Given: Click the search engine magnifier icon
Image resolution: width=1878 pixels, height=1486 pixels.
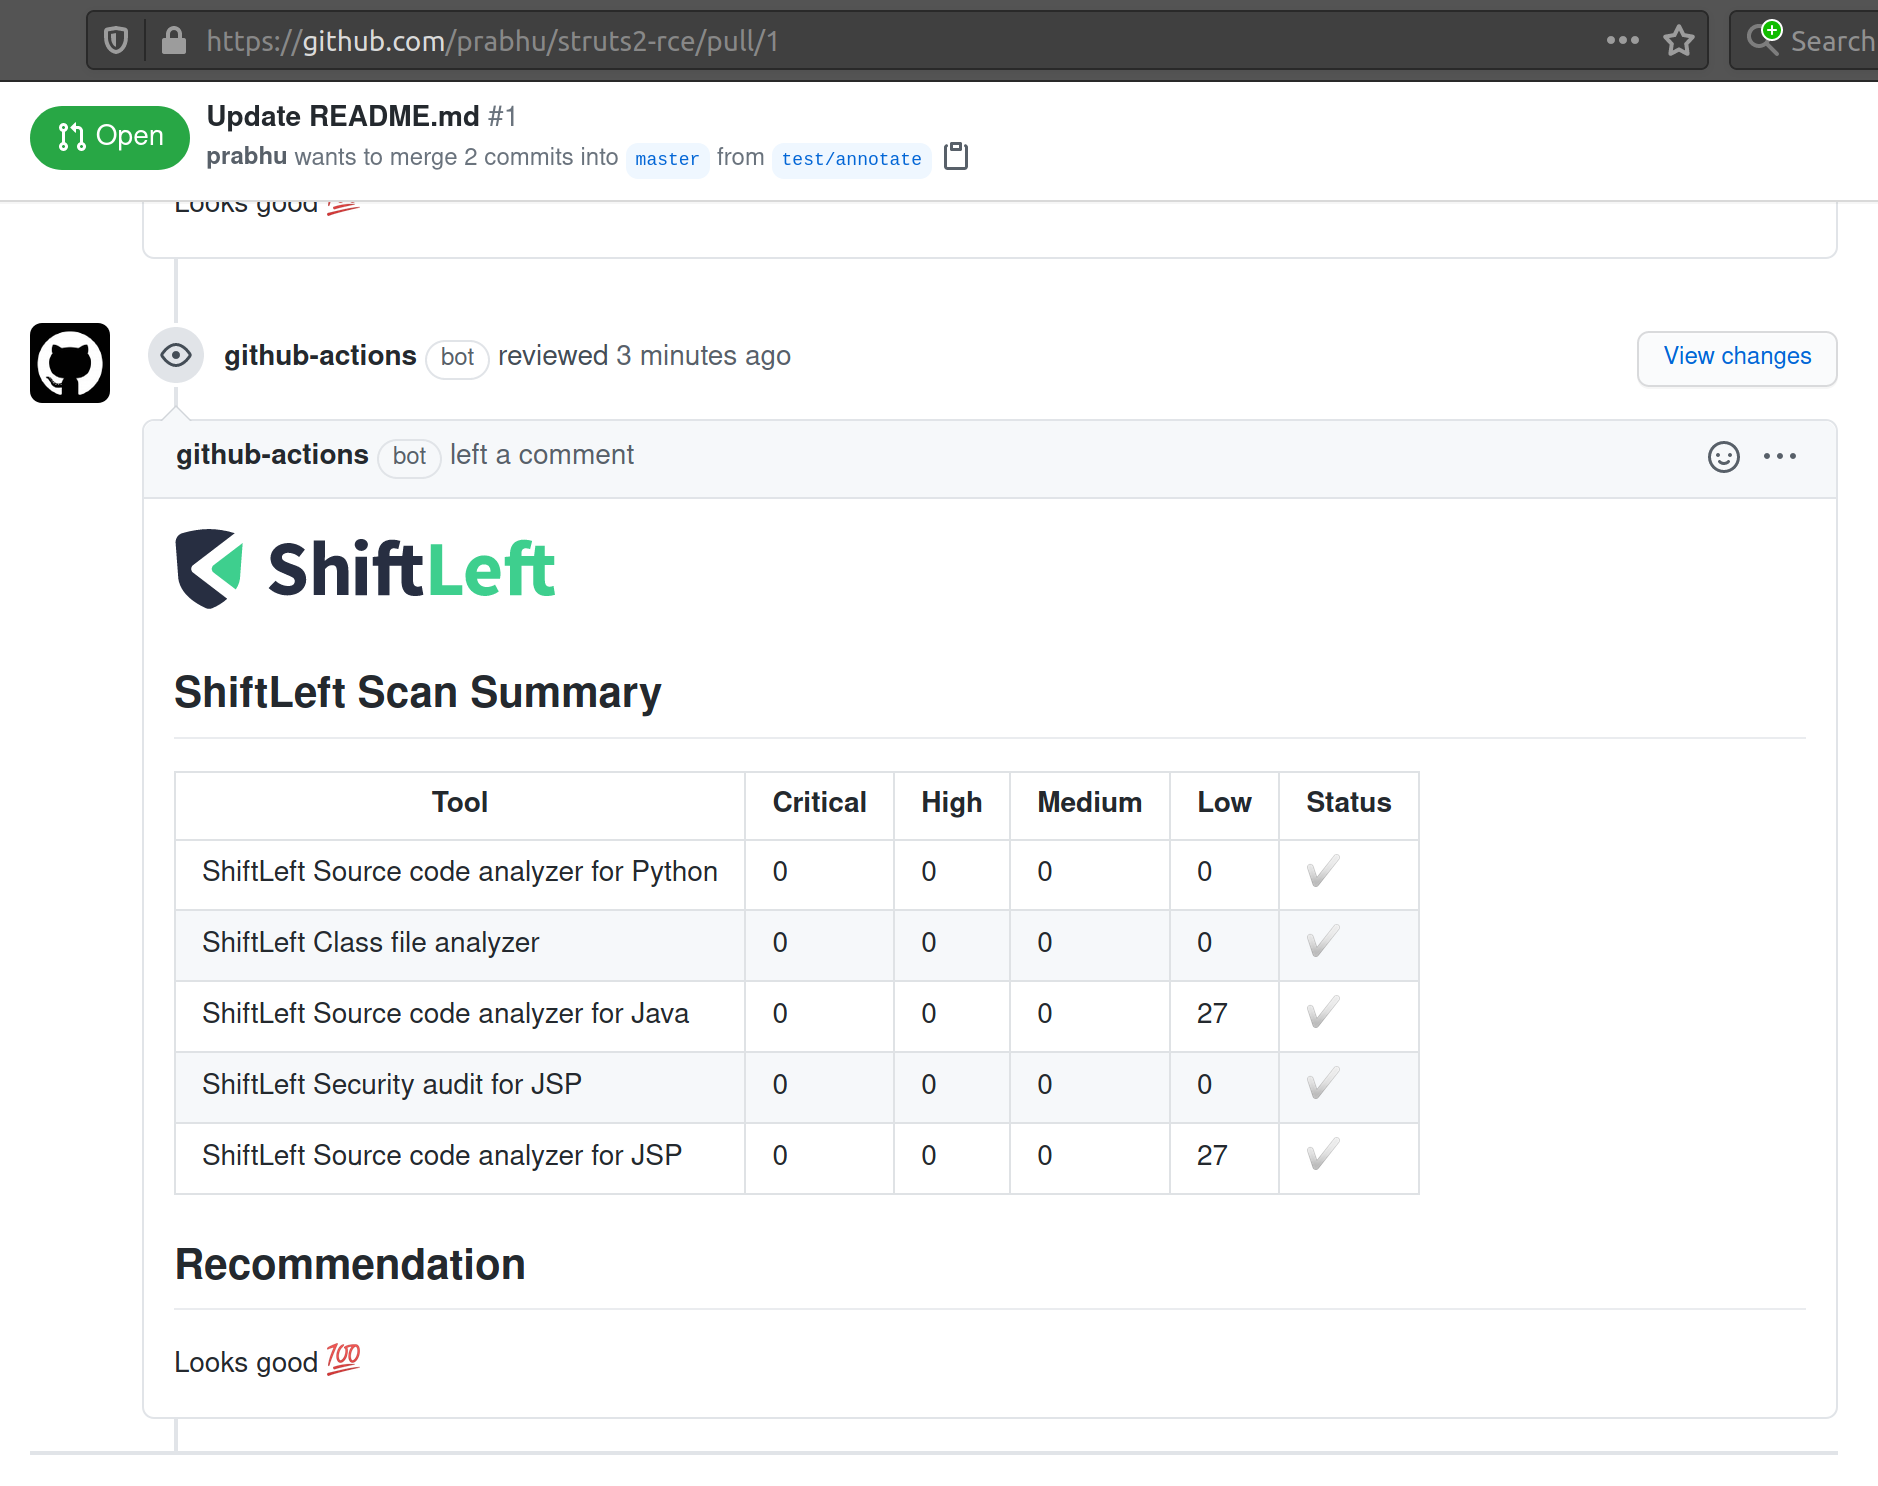Looking at the screenshot, I should coord(1764,38).
